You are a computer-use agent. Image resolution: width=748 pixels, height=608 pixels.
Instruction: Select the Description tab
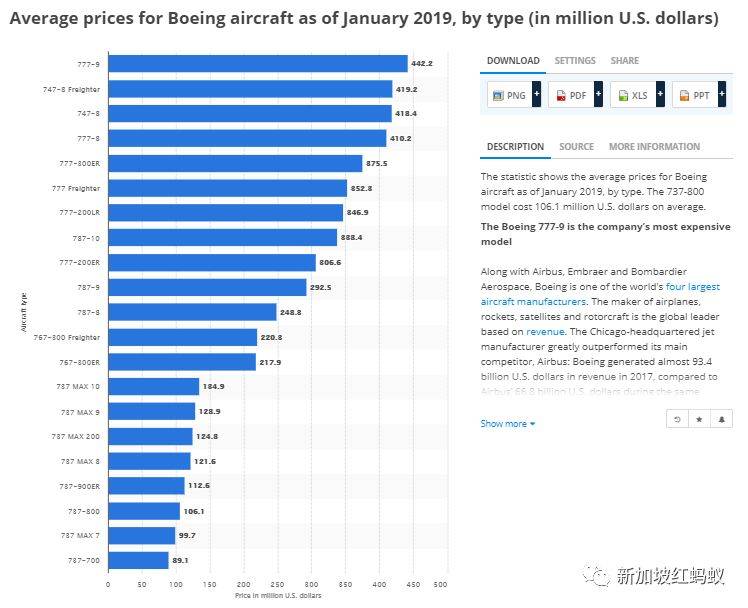[x=515, y=147]
